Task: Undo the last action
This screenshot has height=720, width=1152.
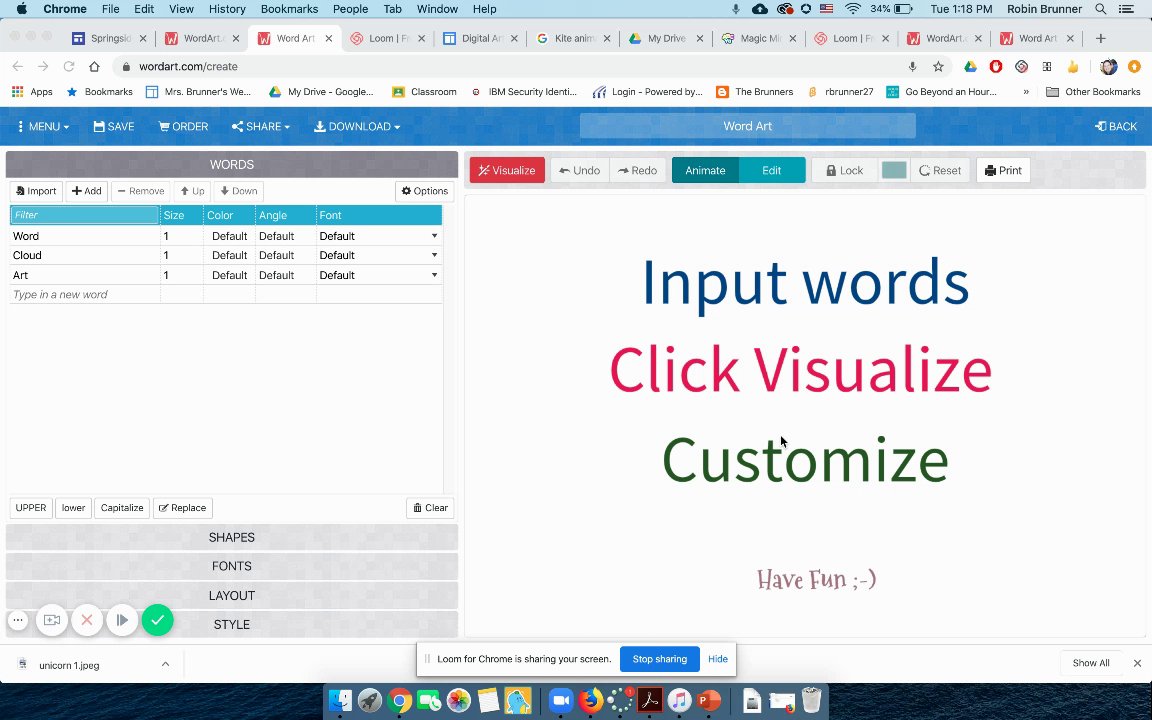Action: (x=579, y=170)
